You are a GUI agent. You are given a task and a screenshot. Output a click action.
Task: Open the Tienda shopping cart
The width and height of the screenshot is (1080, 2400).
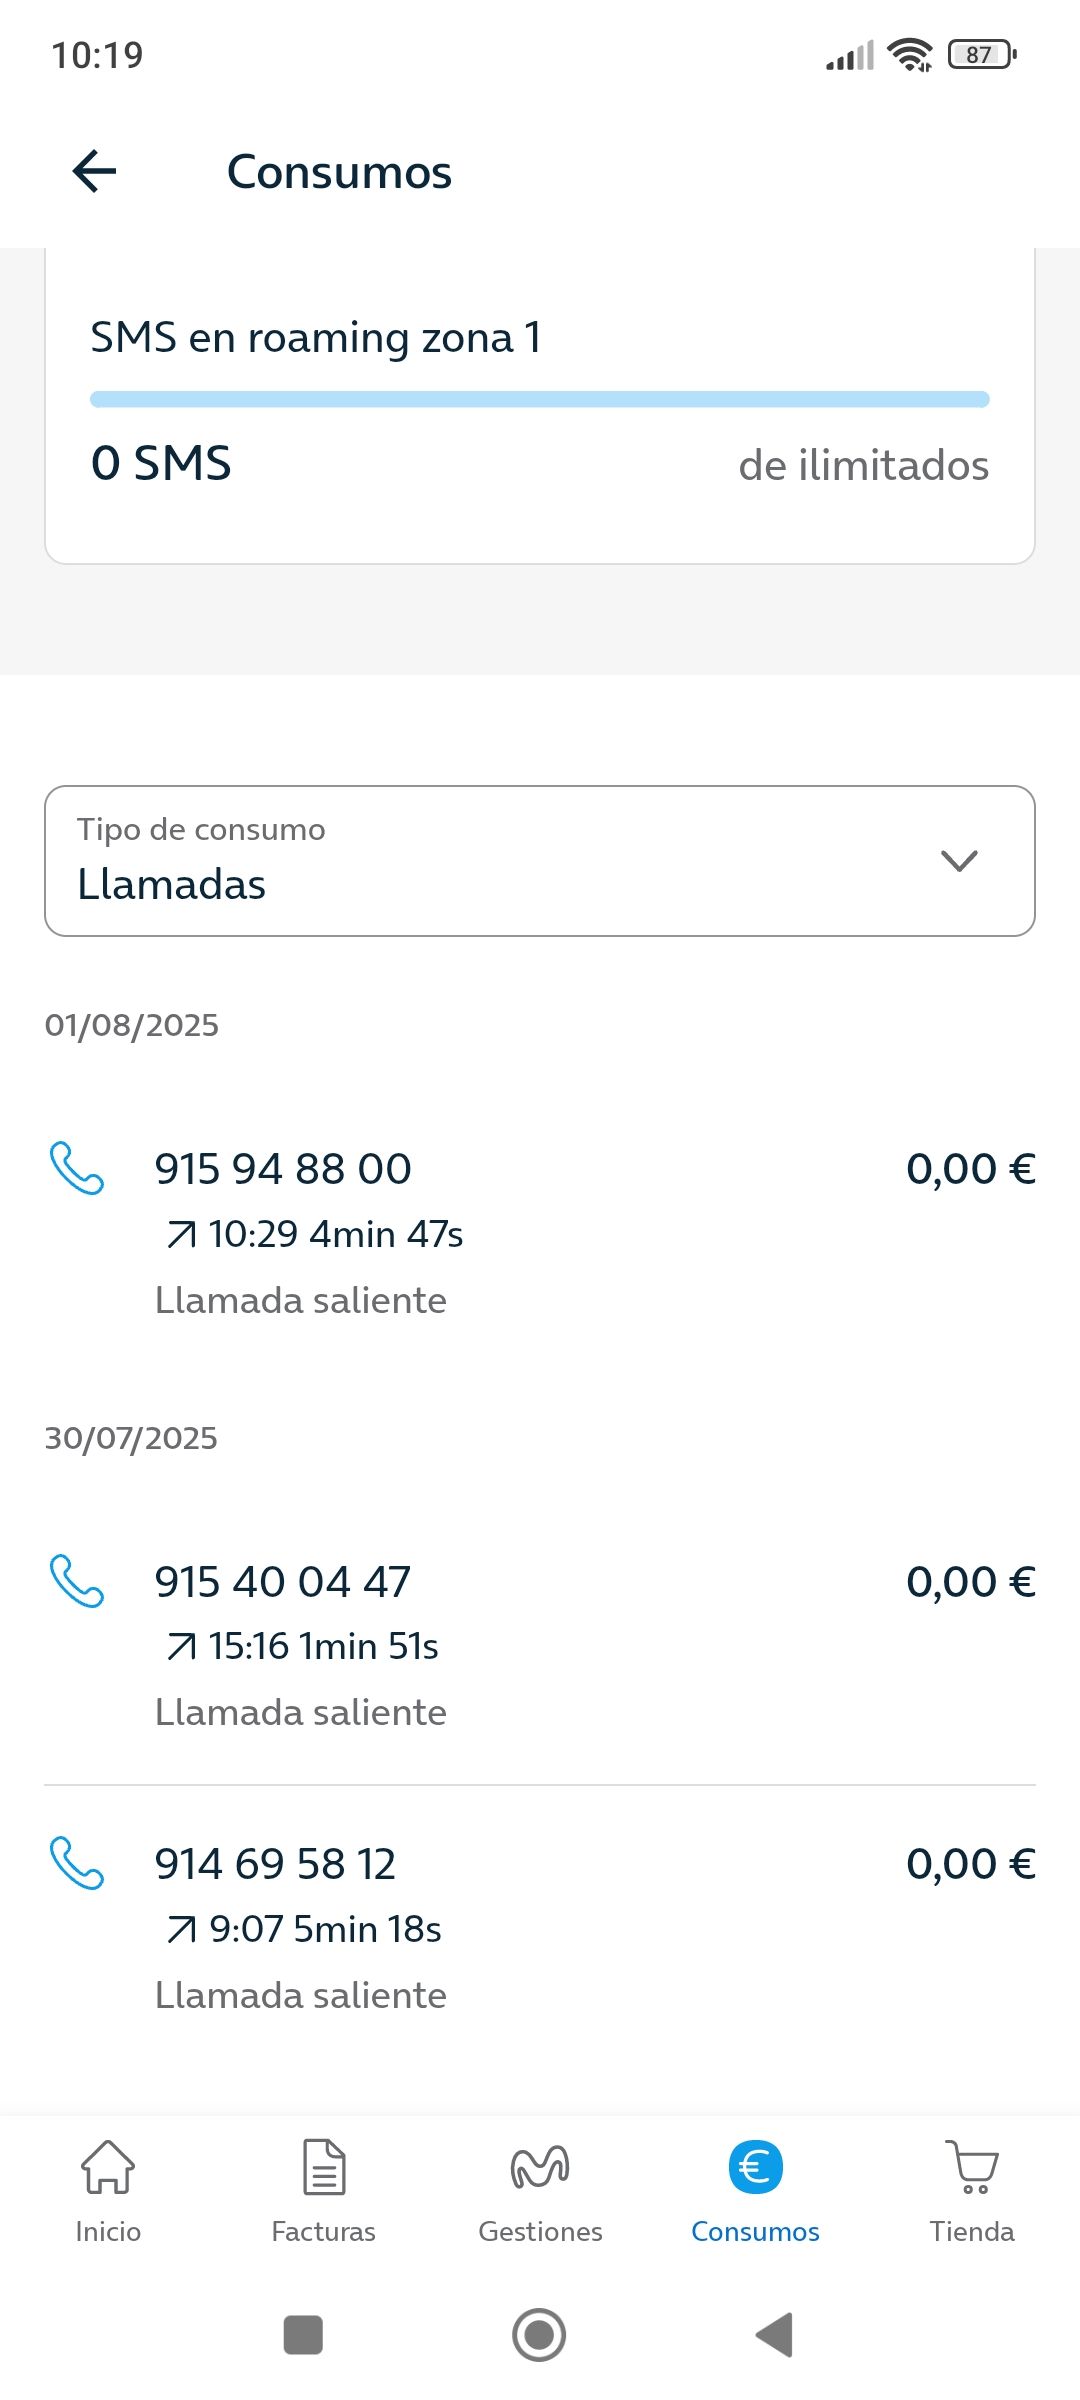pos(972,2190)
